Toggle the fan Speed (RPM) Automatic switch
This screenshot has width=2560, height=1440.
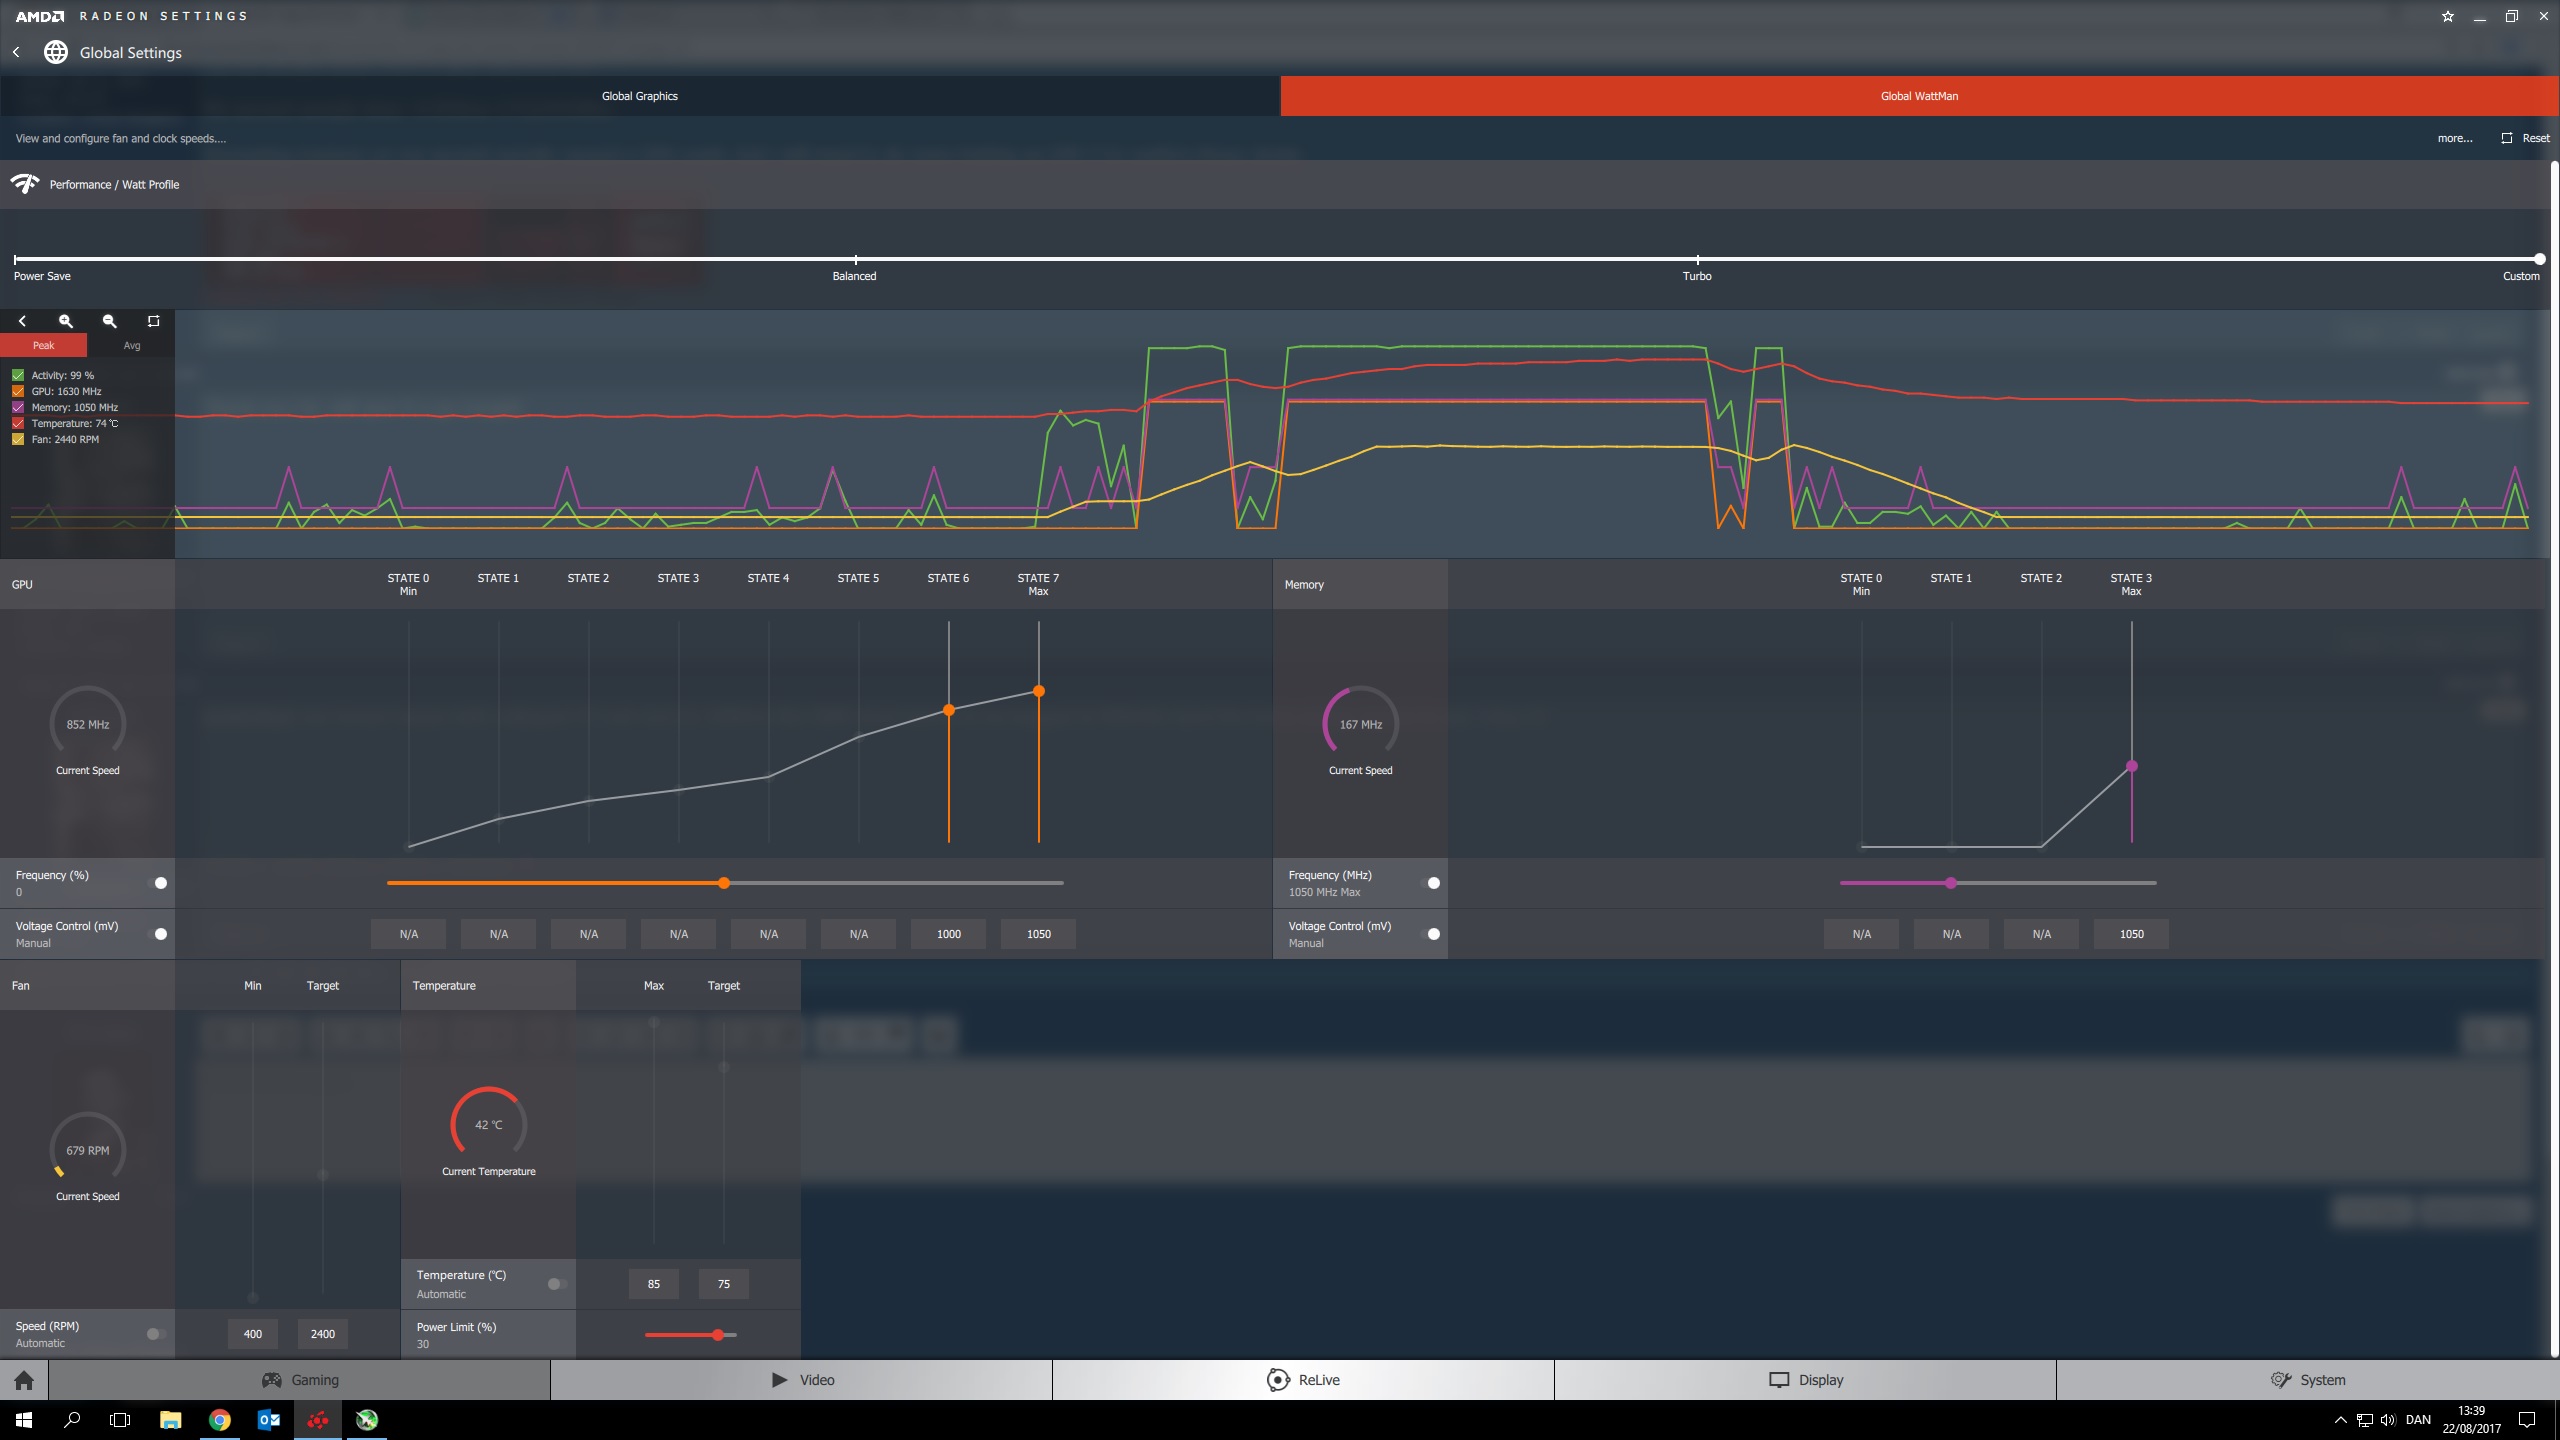(155, 1334)
